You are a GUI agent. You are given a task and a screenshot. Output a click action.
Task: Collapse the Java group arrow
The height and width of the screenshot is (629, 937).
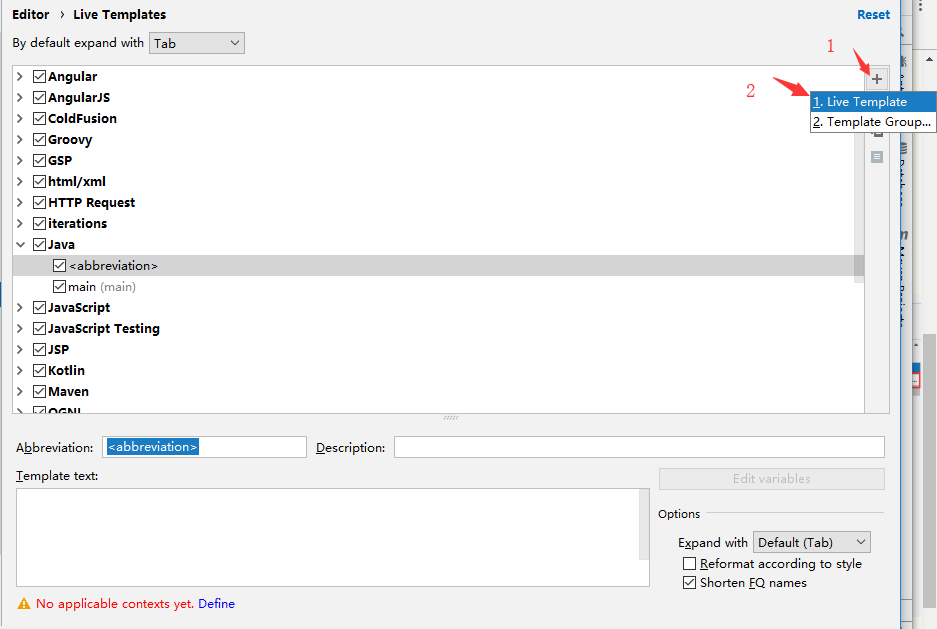[x=20, y=244]
